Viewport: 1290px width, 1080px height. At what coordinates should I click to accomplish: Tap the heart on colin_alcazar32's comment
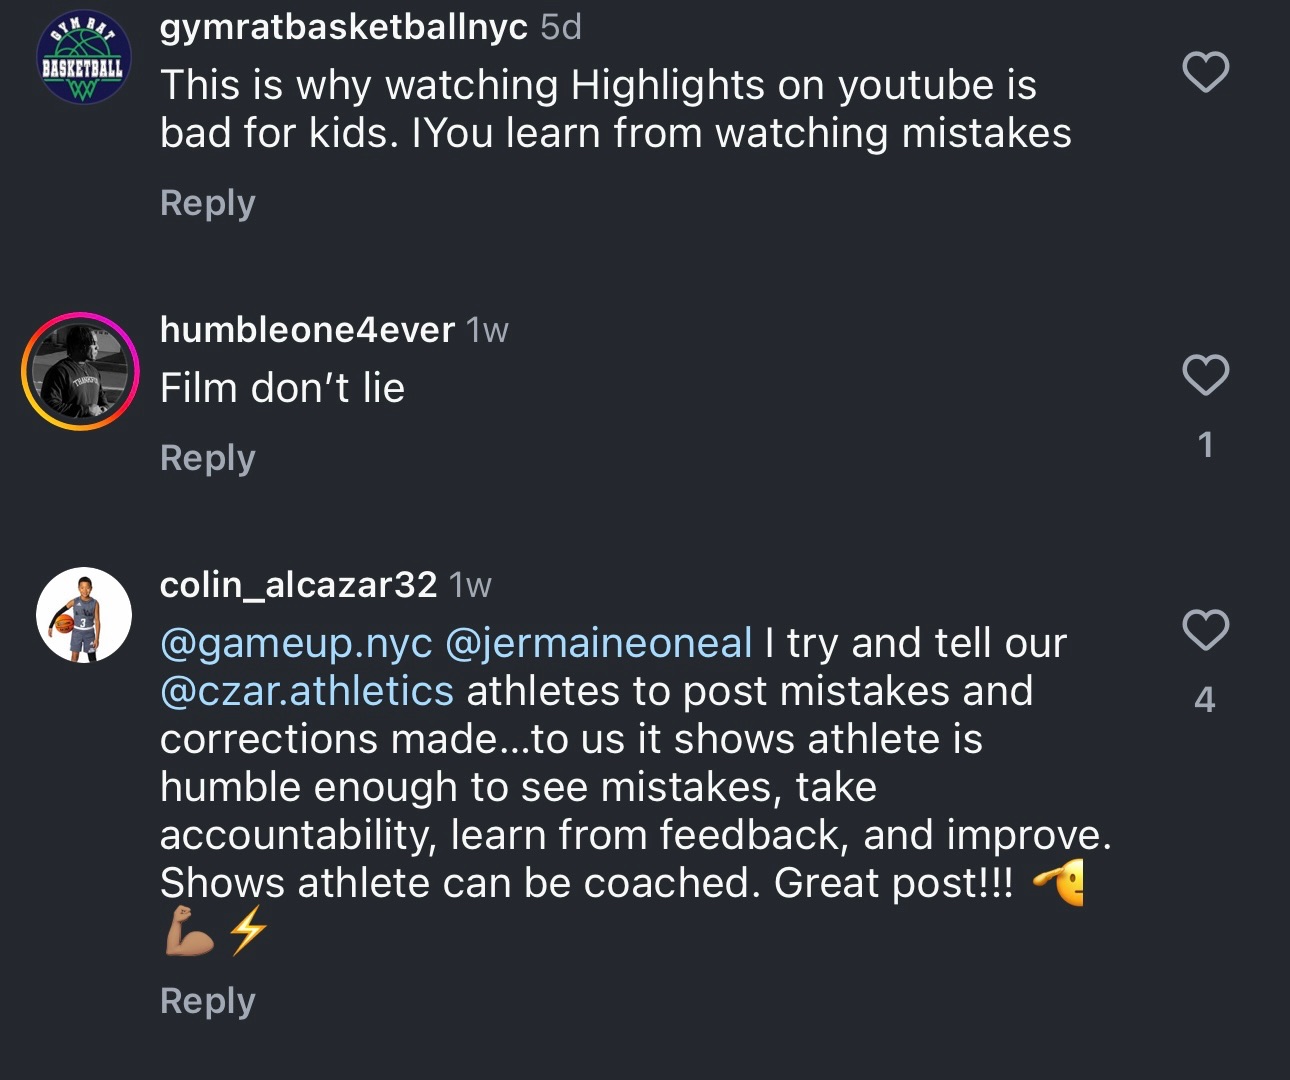pos(1205,630)
